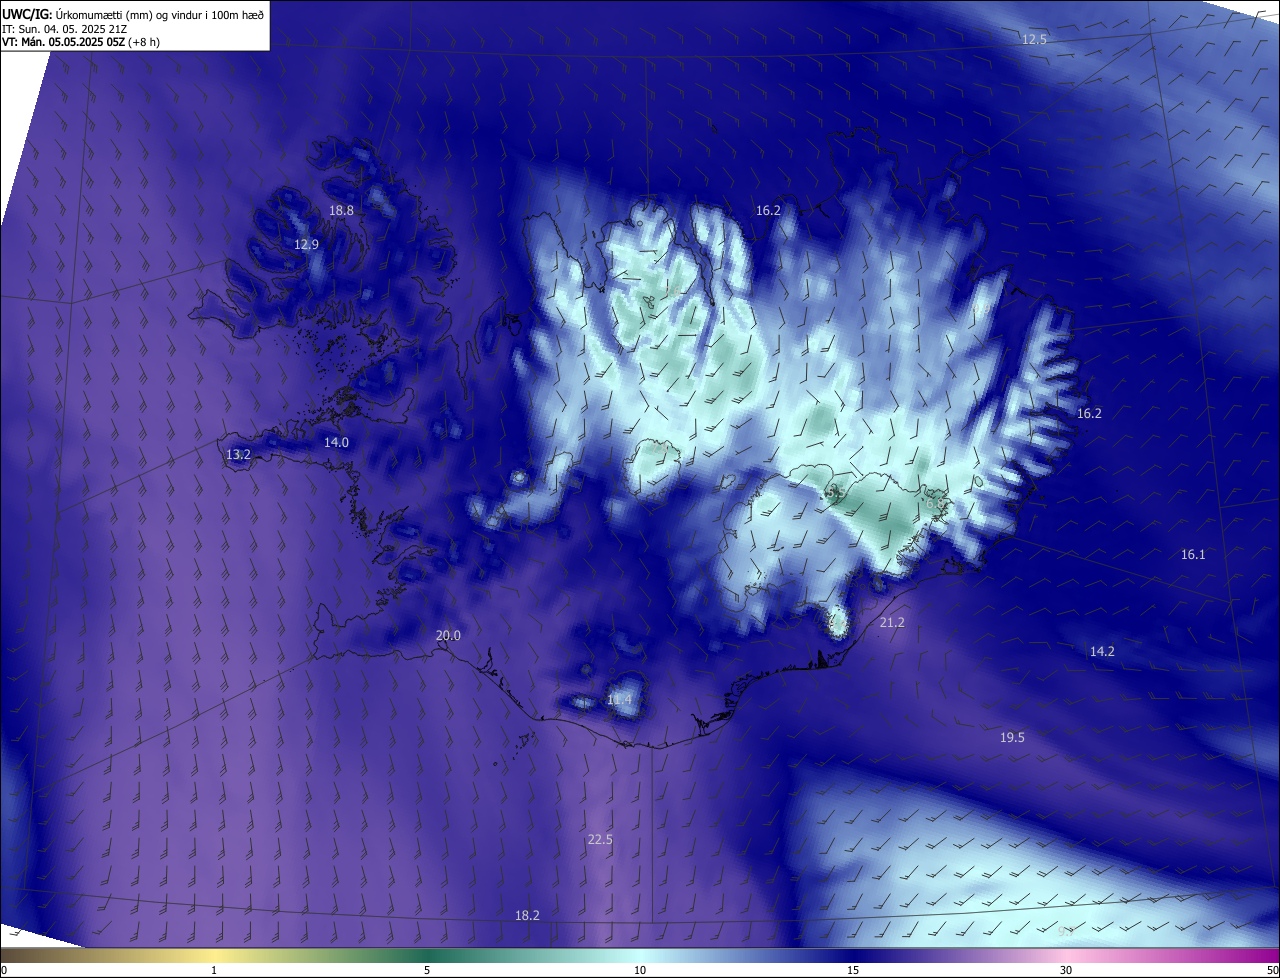Click the 0 tick on the color scale
1280x978 pixels.
[4, 970]
